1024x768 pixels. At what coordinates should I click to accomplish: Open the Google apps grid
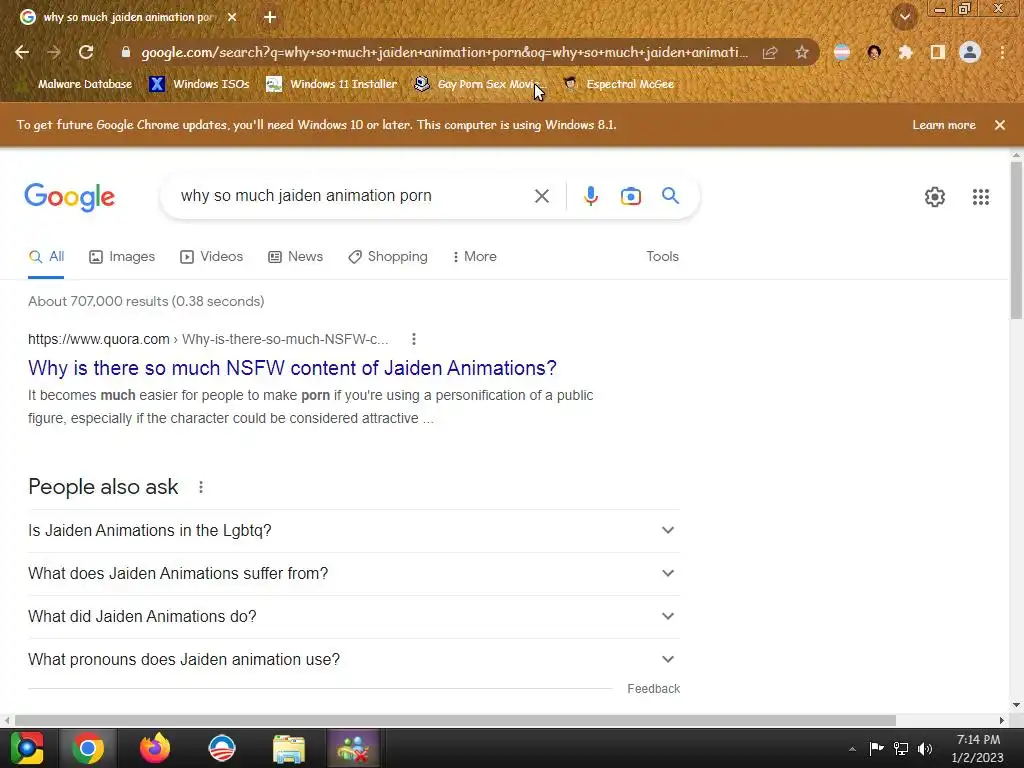[980, 197]
